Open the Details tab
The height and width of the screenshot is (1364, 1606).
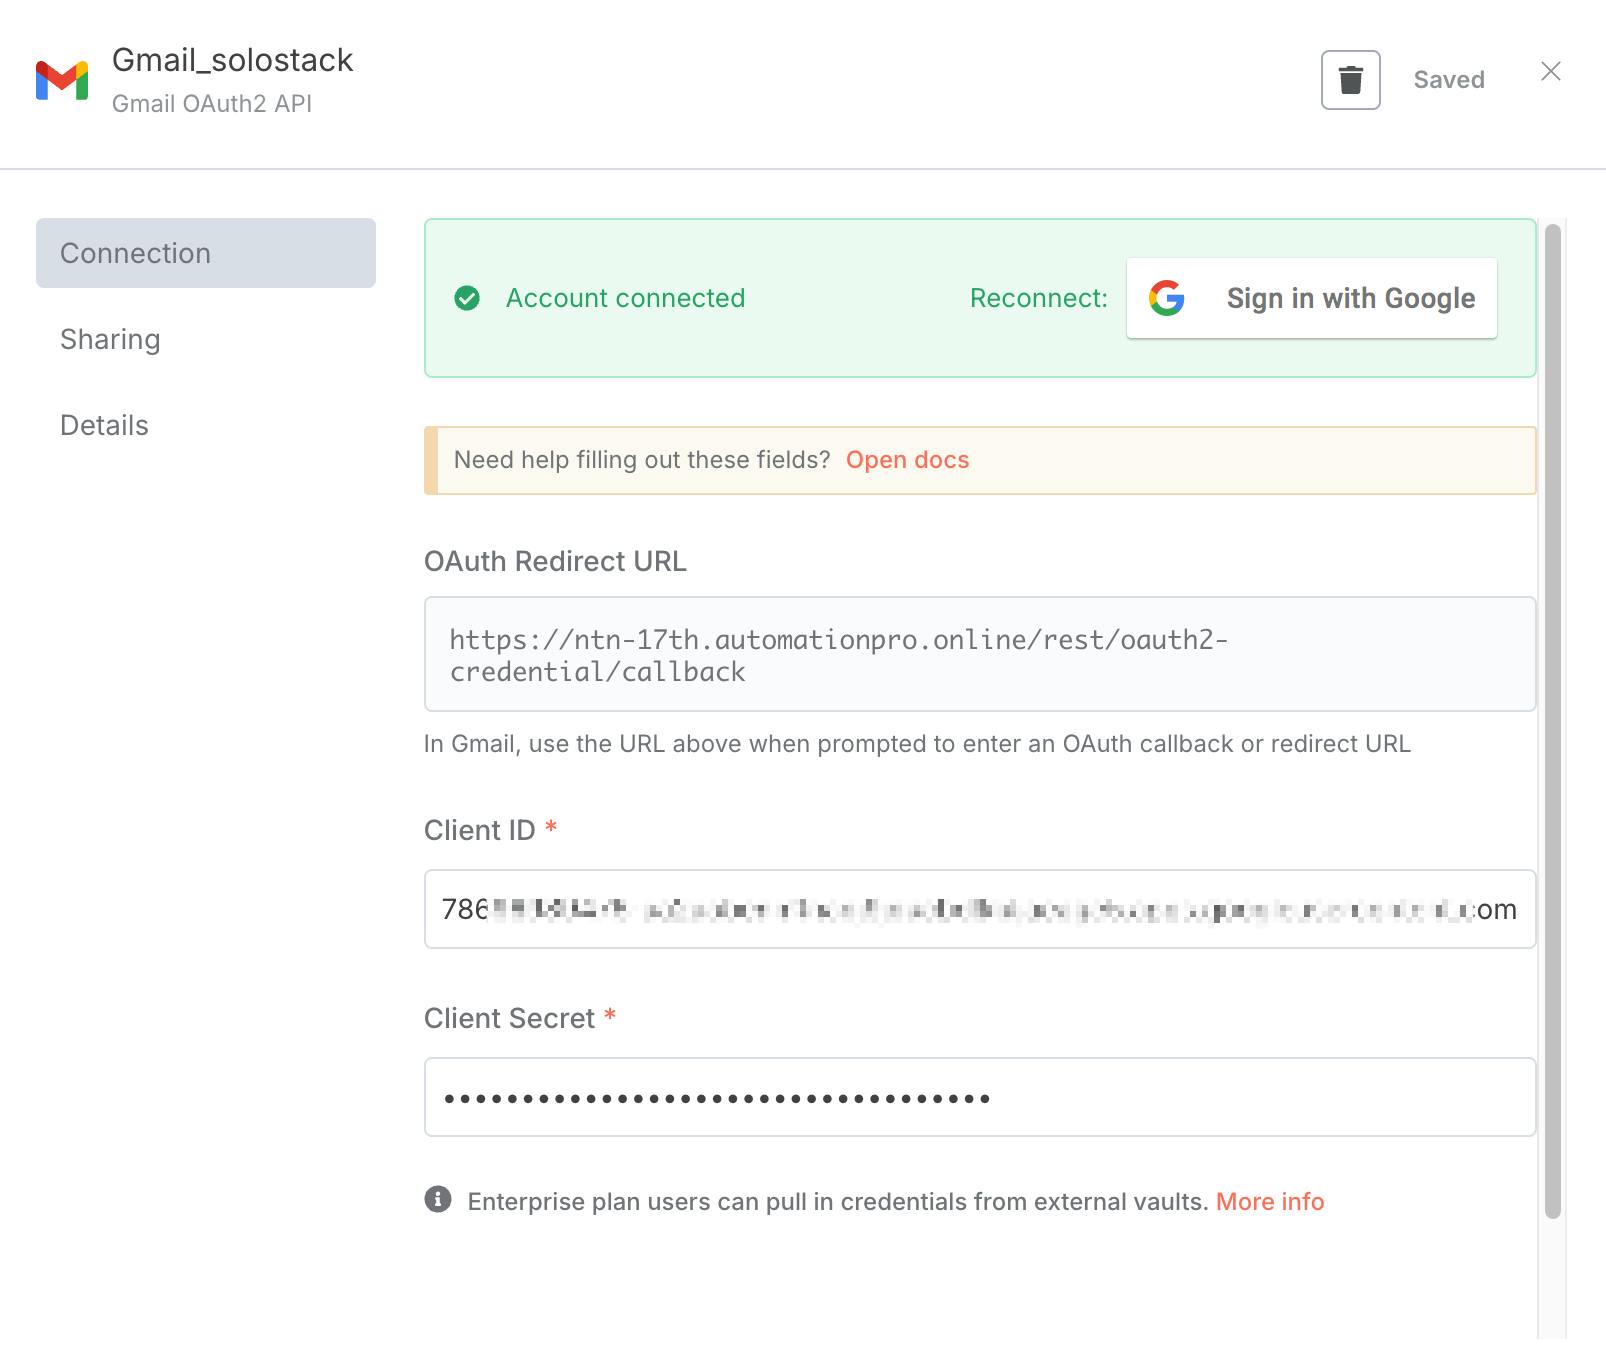click(x=104, y=425)
